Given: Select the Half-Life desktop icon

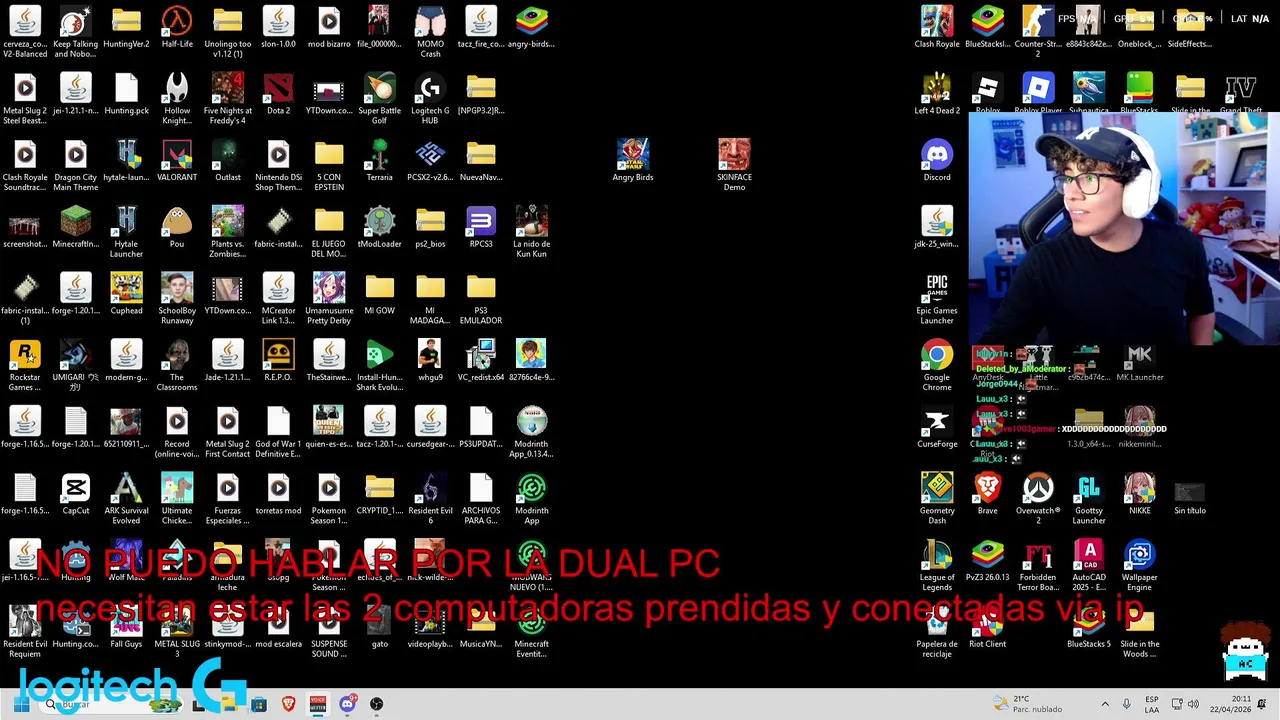Looking at the screenshot, I should point(177,28).
